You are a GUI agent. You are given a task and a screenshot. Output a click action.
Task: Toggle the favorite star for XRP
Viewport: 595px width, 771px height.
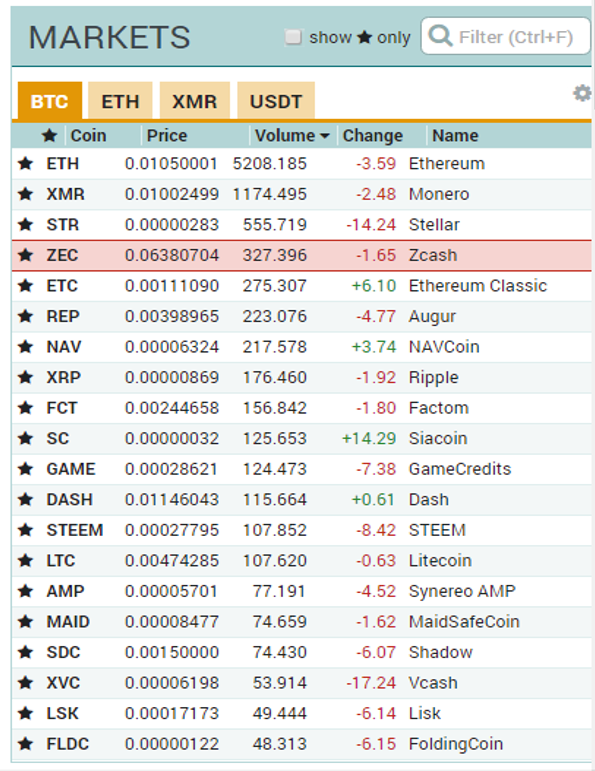(26, 377)
